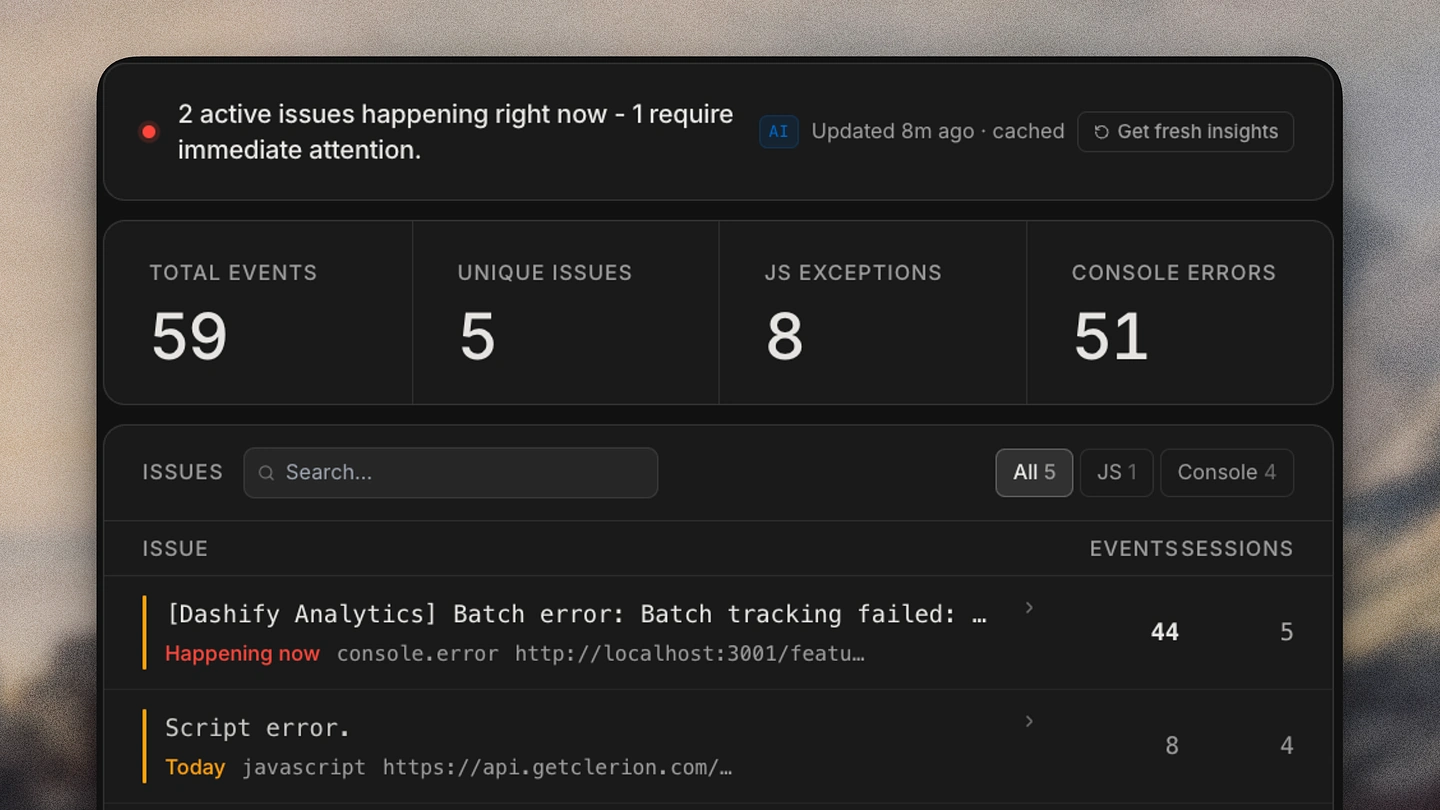Select the Console 4 filter tab
This screenshot has width=1440, height=810.
coord(1226,473)
